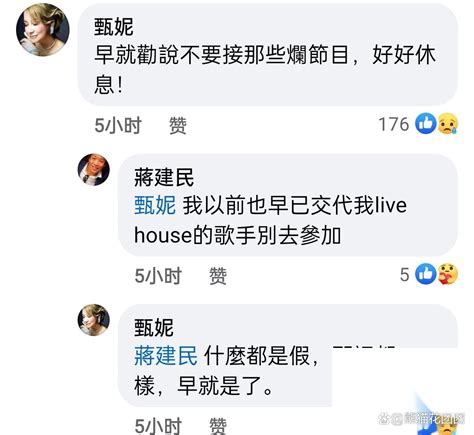Click the blue 蔣建民 mention in the last reply
This screenshot has height=435, width=474.
pyautogui.click(x=166, y=356)
